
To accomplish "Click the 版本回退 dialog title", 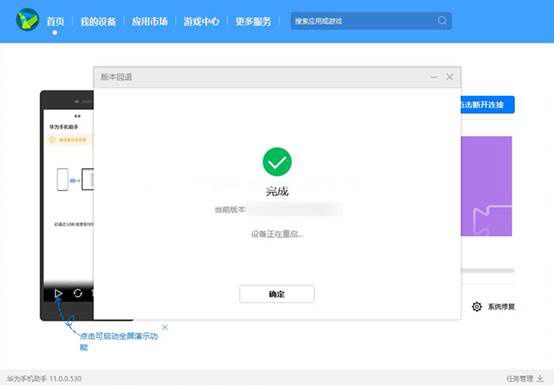I will [x=116, y=77].
